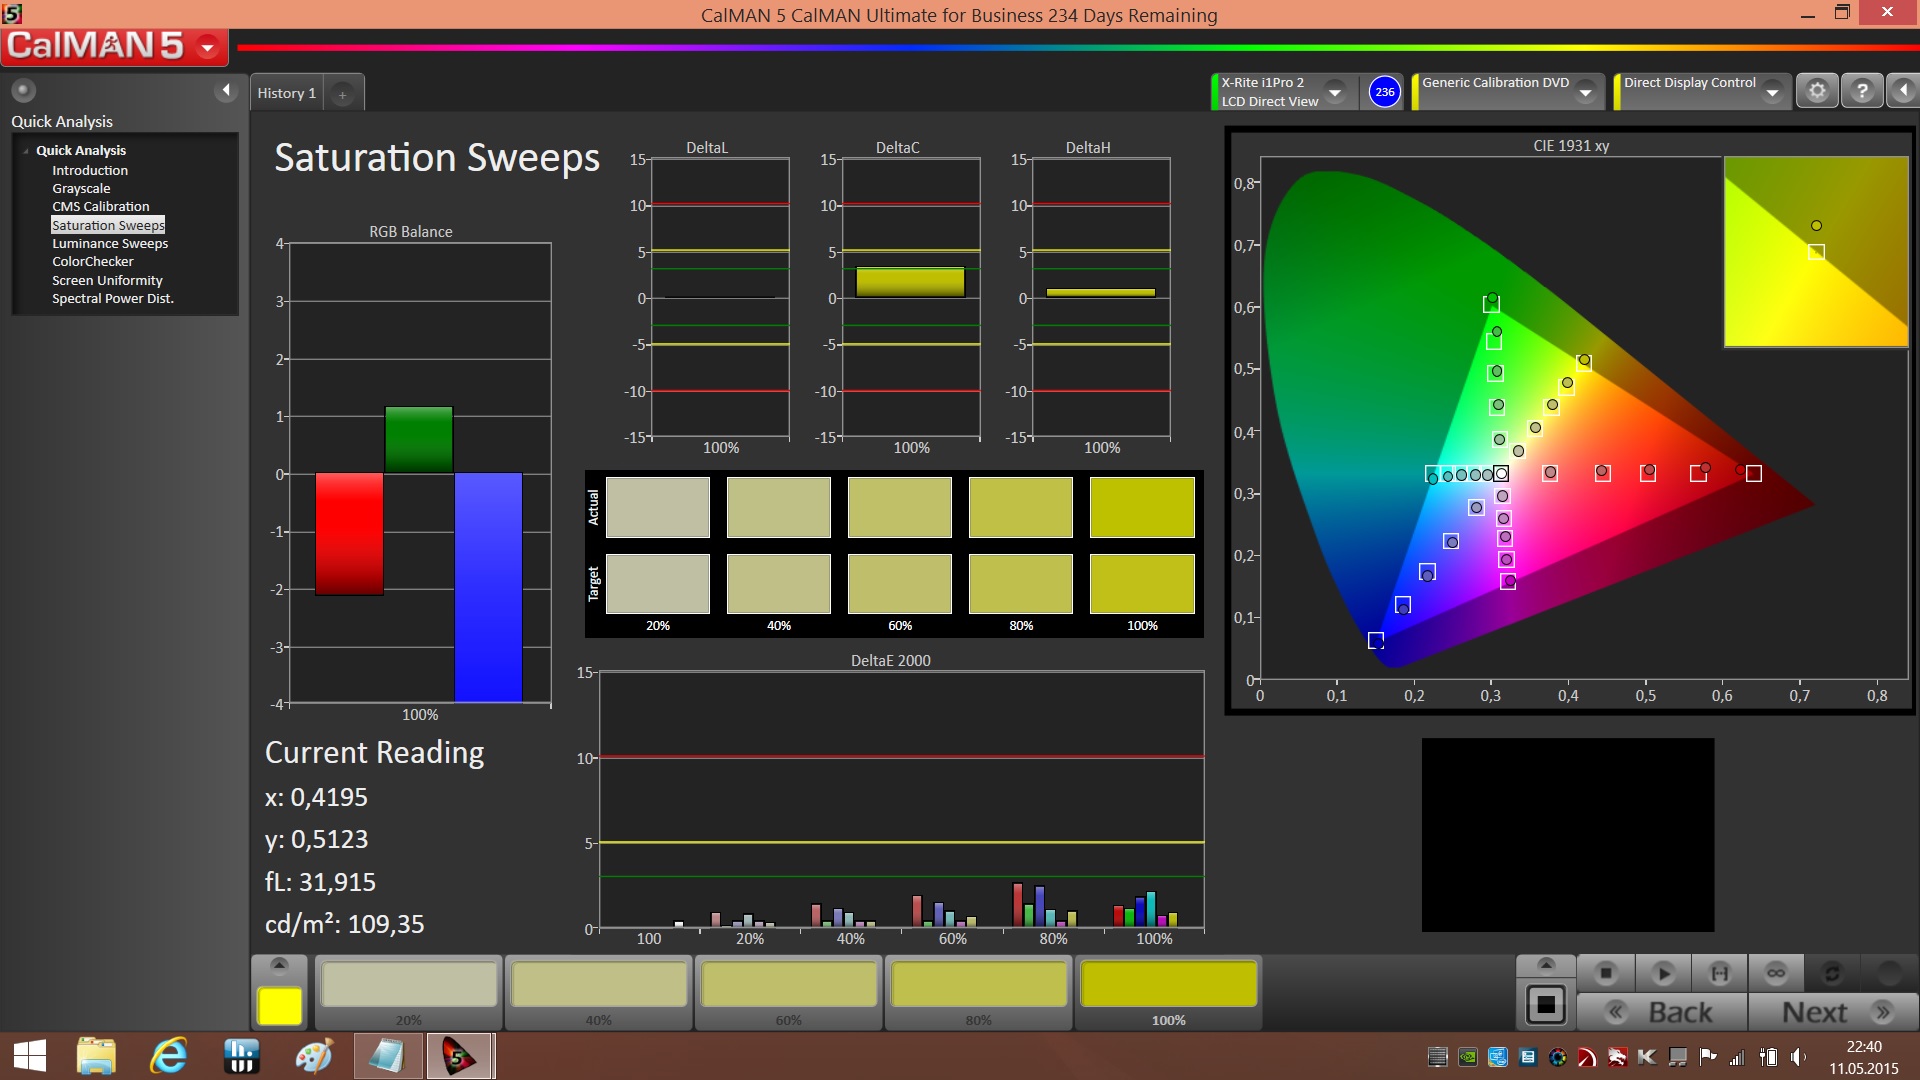Expand the X-Rite i1Pro 2 meter dropdown
This screenshot has height=1080, width=1920.
pyautogui.click(x=1335, y=92)
